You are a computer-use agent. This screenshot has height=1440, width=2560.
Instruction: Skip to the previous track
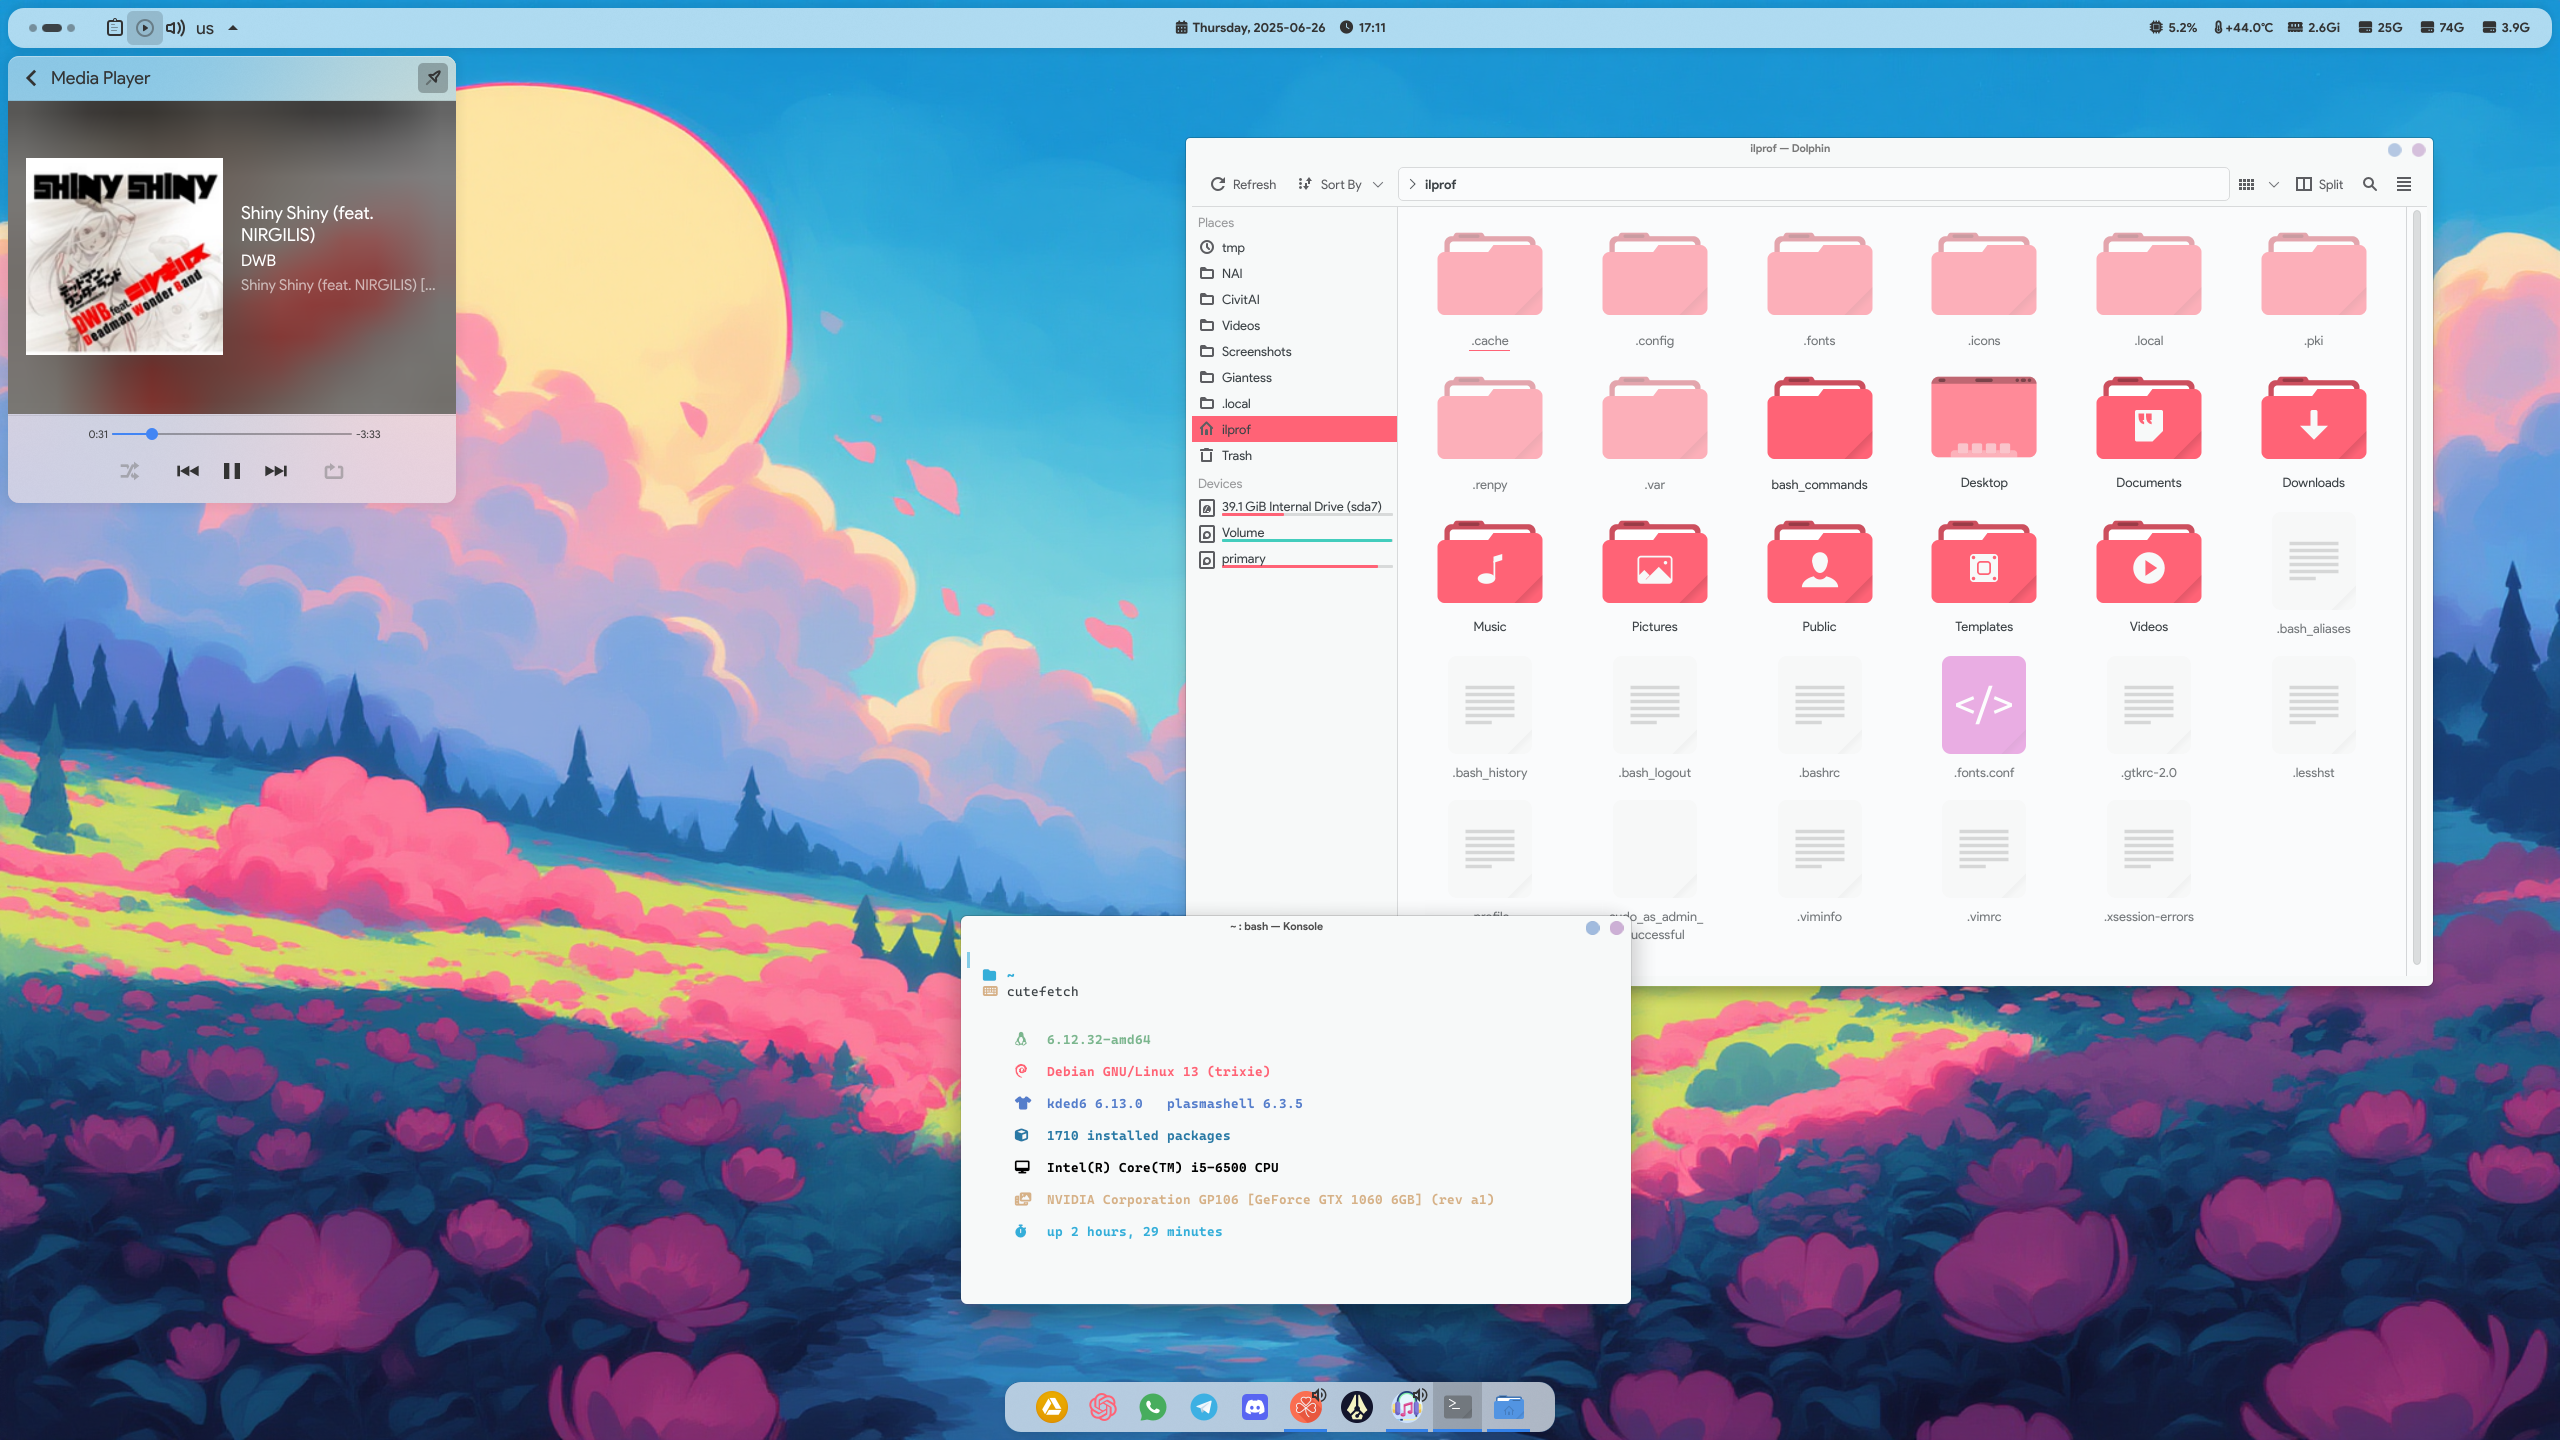coord(187,471)
